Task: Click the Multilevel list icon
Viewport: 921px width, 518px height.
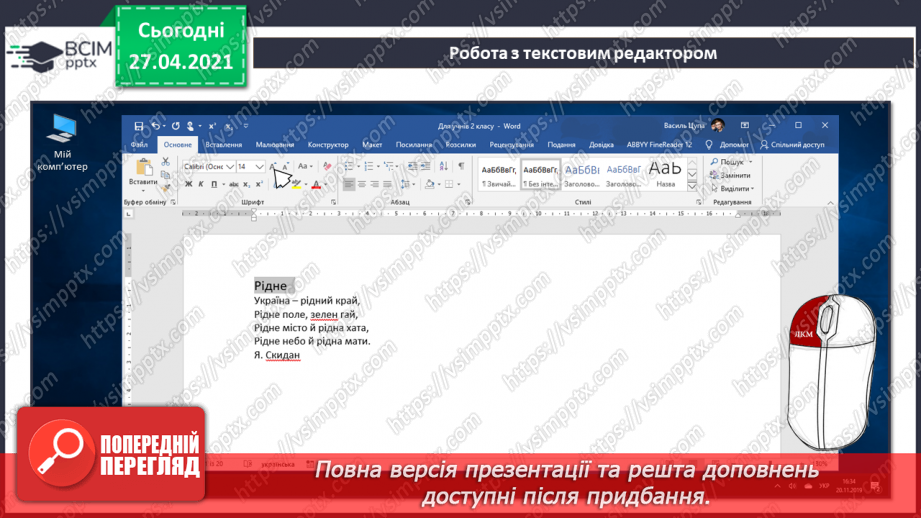Action: click(388, 166)
